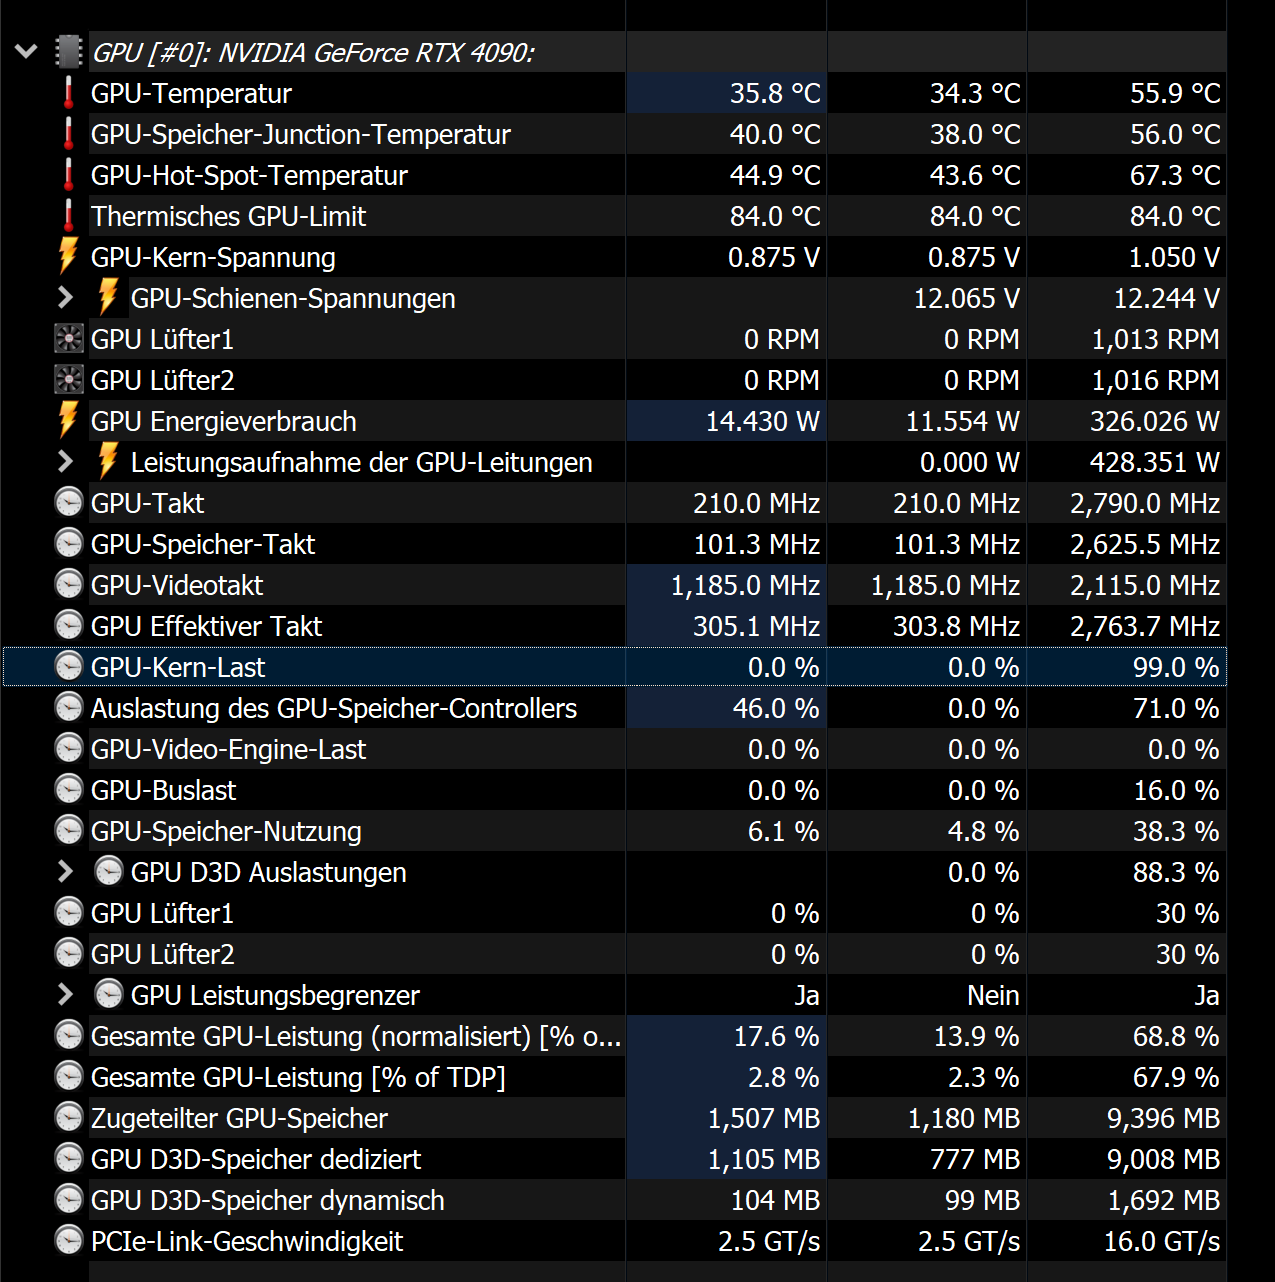Image resolution: width=1275 pixels, height=1282 pixels.
Task: Click the '67.3 °C' hot spot value
Action: (x=1175, y=175)
